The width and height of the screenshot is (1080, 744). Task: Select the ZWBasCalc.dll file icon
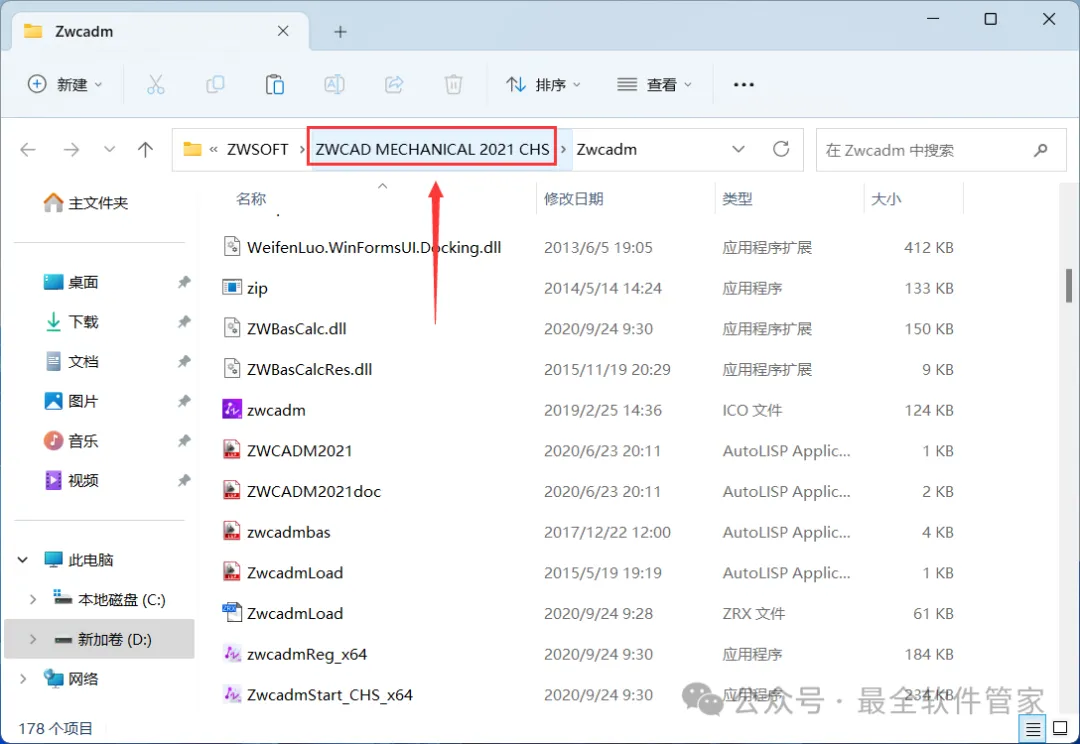232,328
